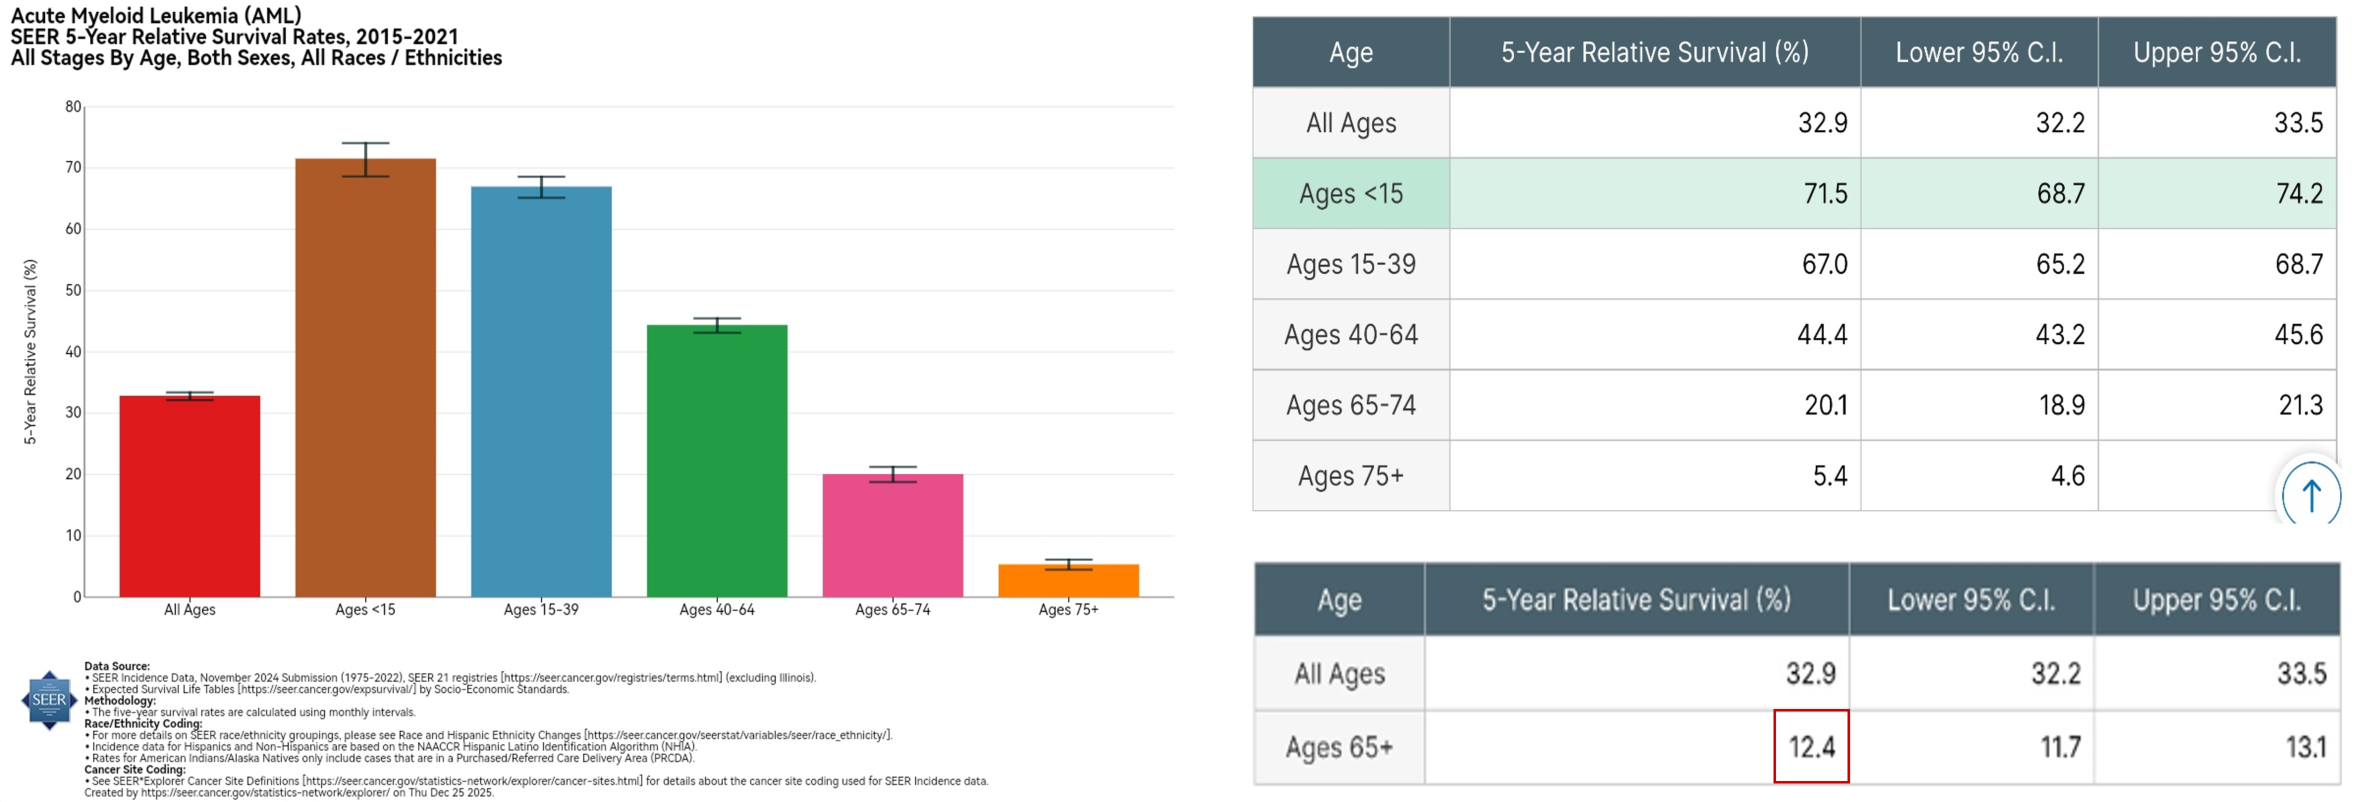Select the orange Ages 75+ bar

click(x=1068, y=581)
